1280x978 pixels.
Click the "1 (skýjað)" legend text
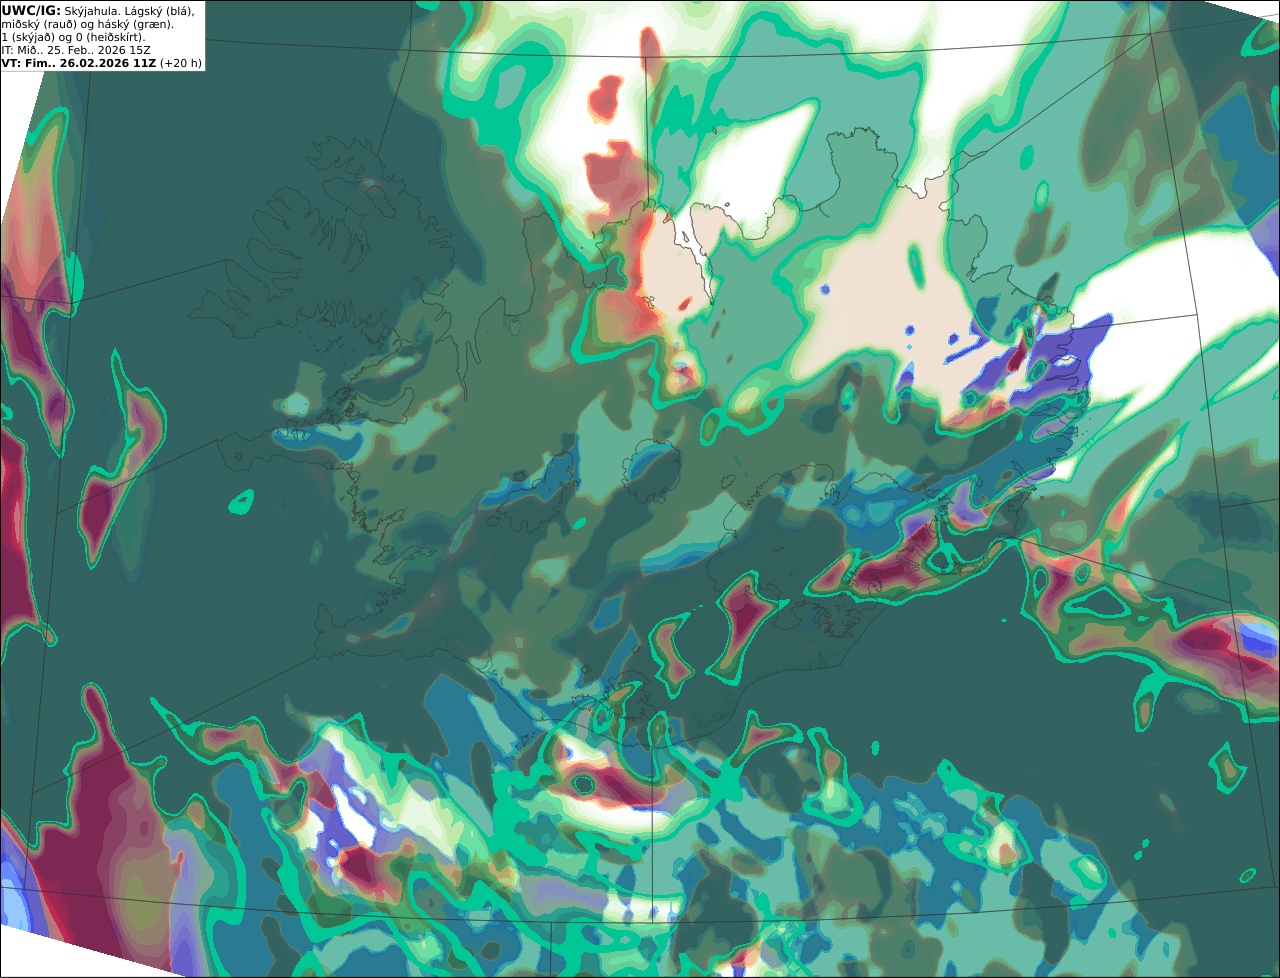tap(28, 38)
